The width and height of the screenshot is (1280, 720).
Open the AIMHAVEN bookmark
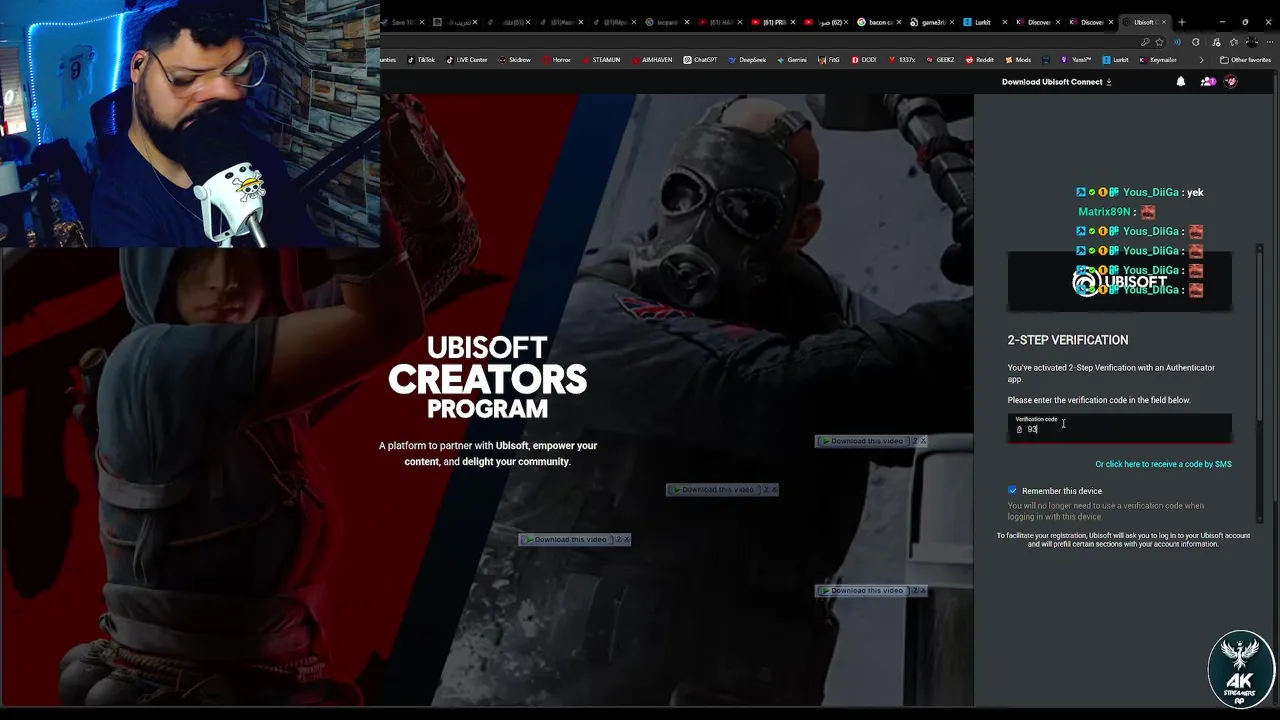[x=653, y=60]
